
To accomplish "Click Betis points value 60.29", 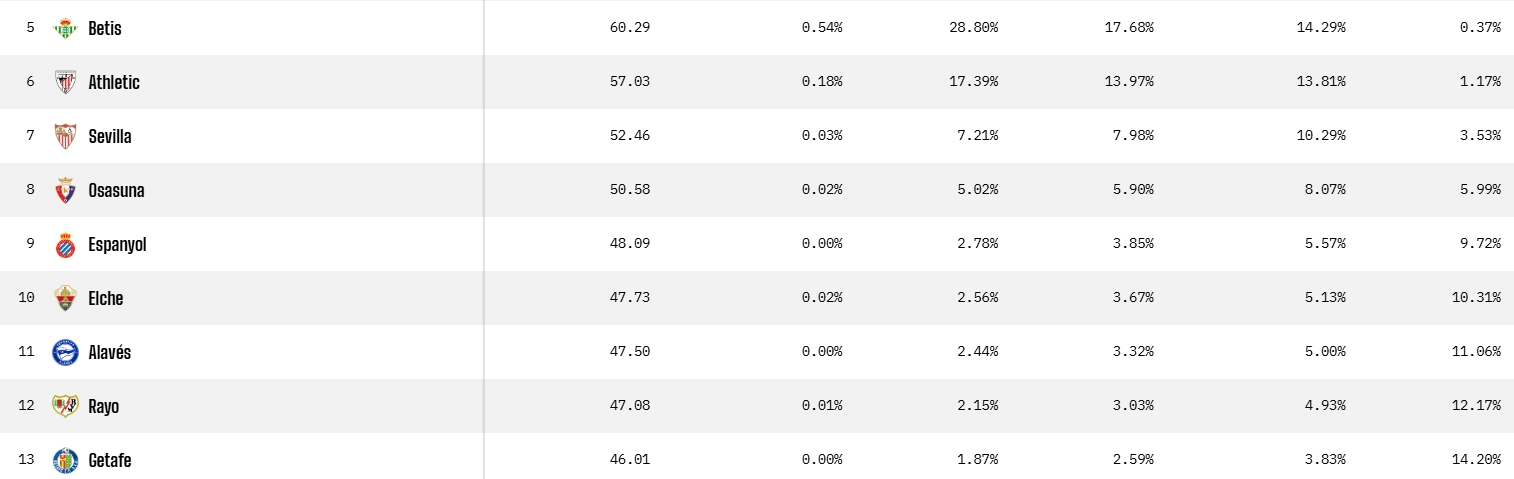I will tap(629, 28).
